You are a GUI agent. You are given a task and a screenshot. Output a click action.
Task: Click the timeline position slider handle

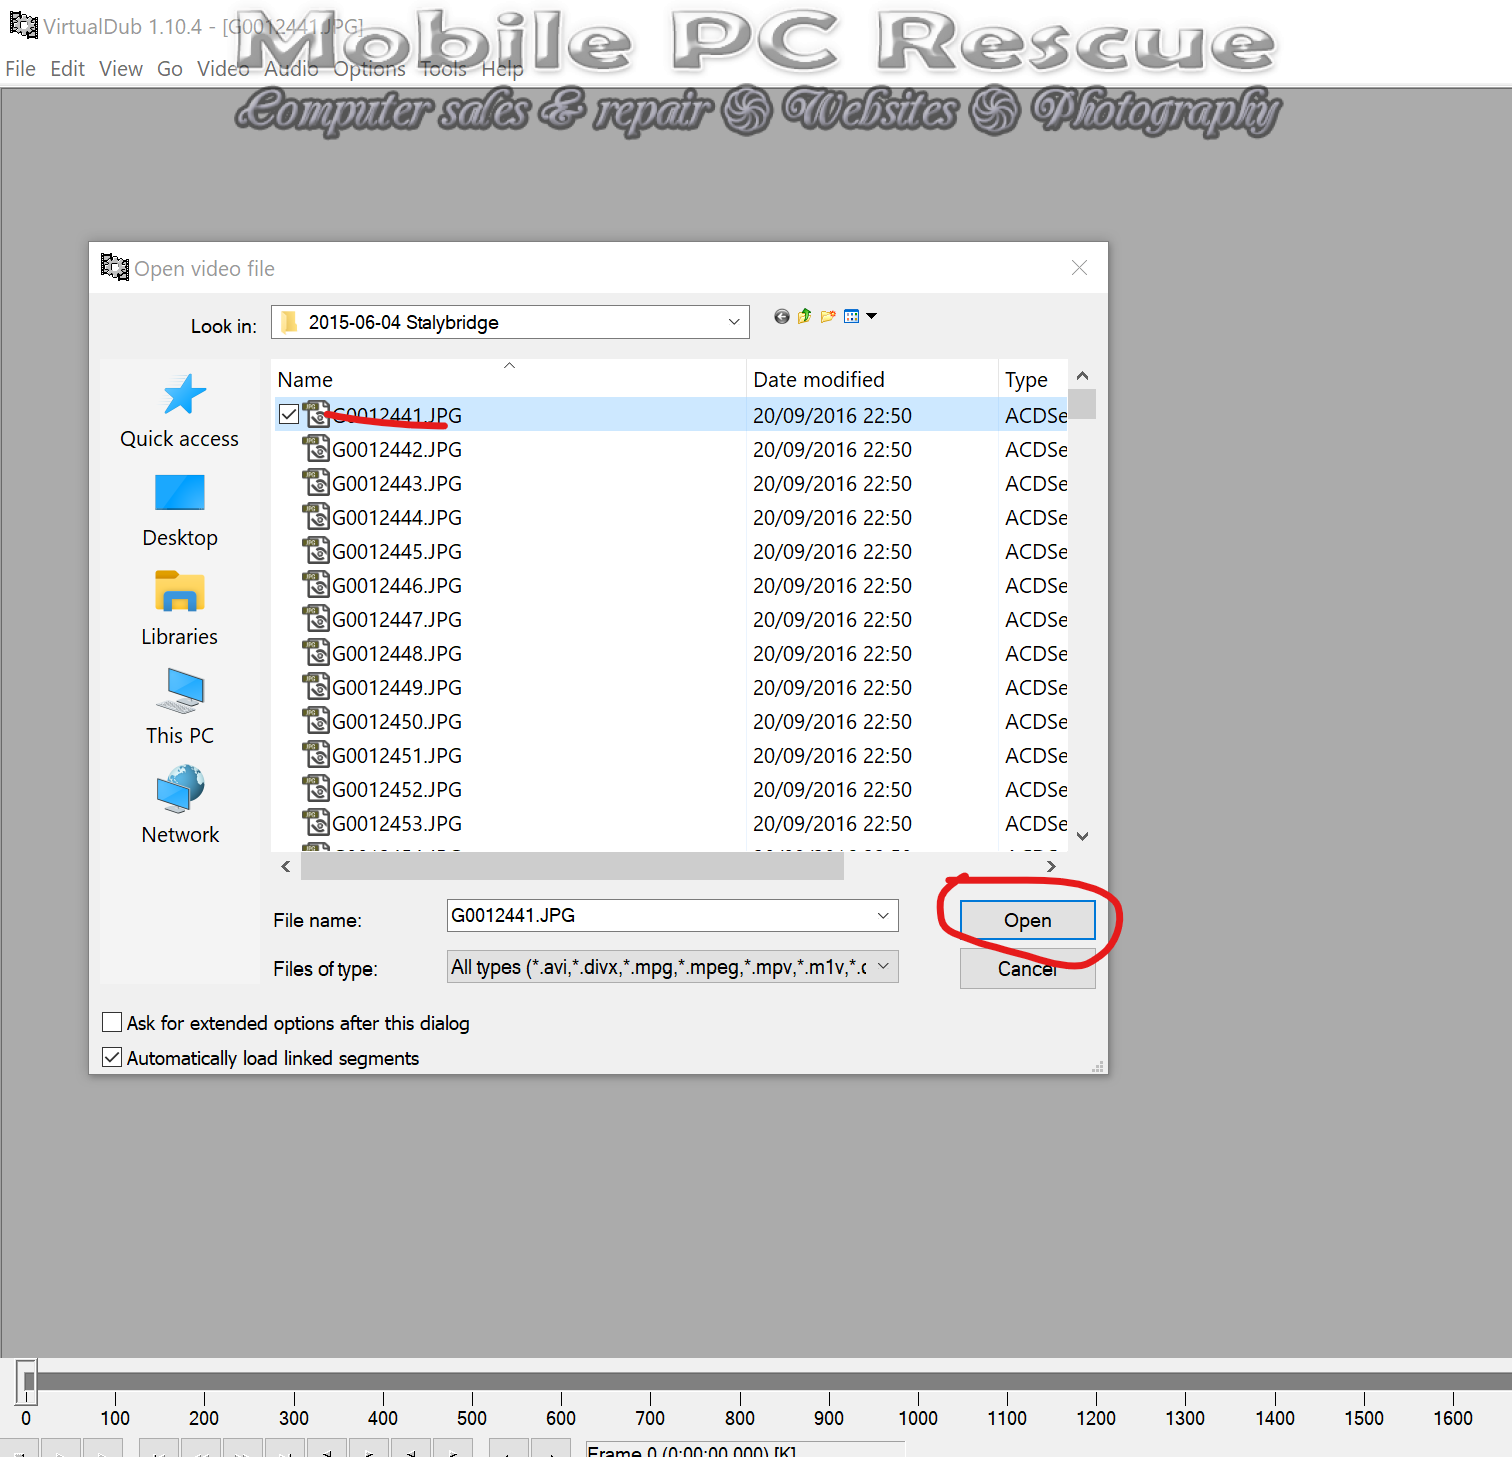[x=28, y=1381]
